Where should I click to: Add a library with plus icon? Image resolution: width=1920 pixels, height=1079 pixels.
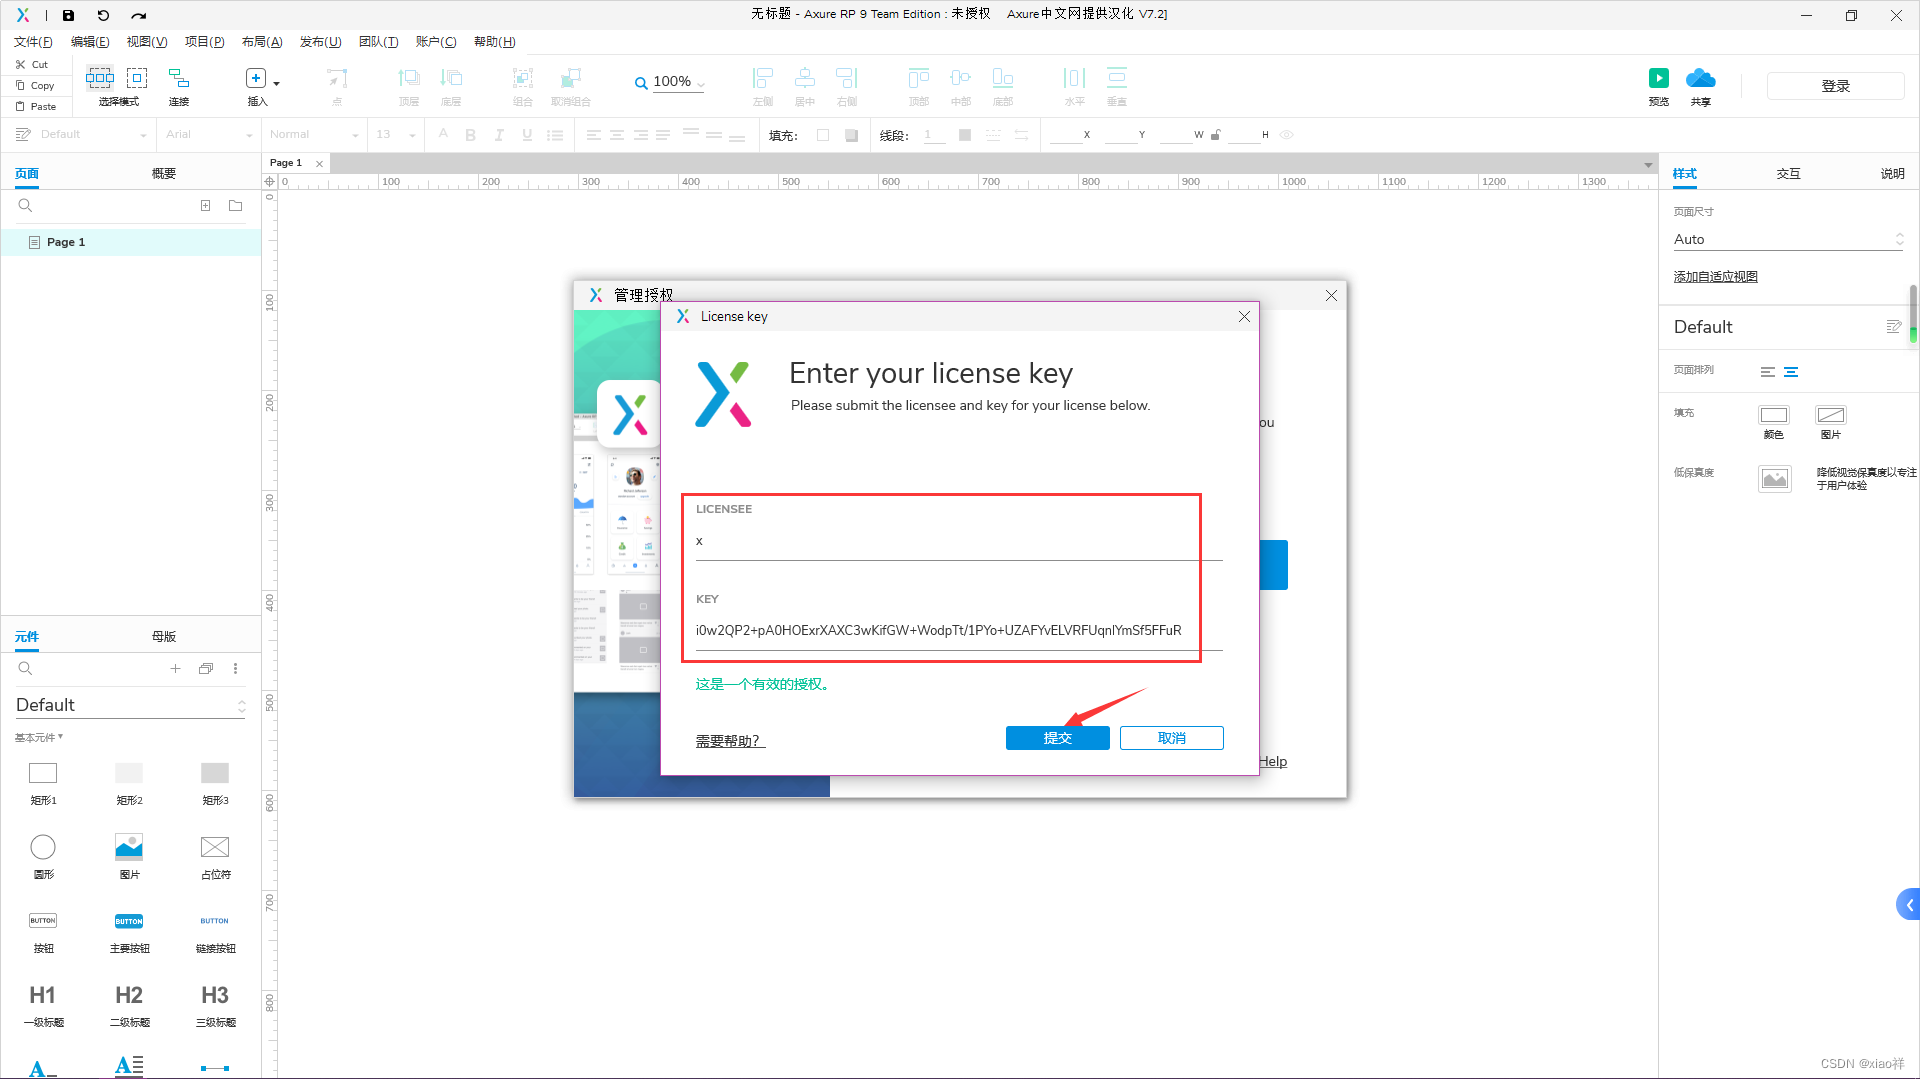(x=175, y=669)
